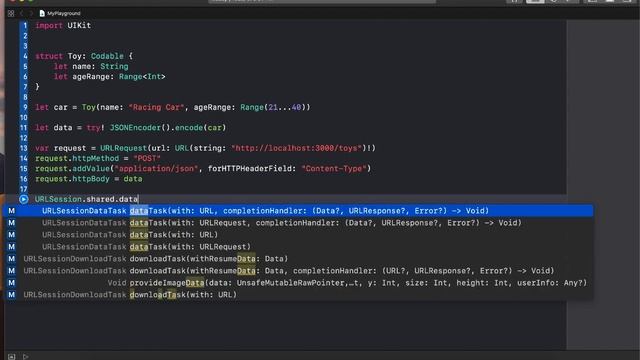
Task: Click M method badge of downloadTask(with: URL) row
Action: point(11,295)
